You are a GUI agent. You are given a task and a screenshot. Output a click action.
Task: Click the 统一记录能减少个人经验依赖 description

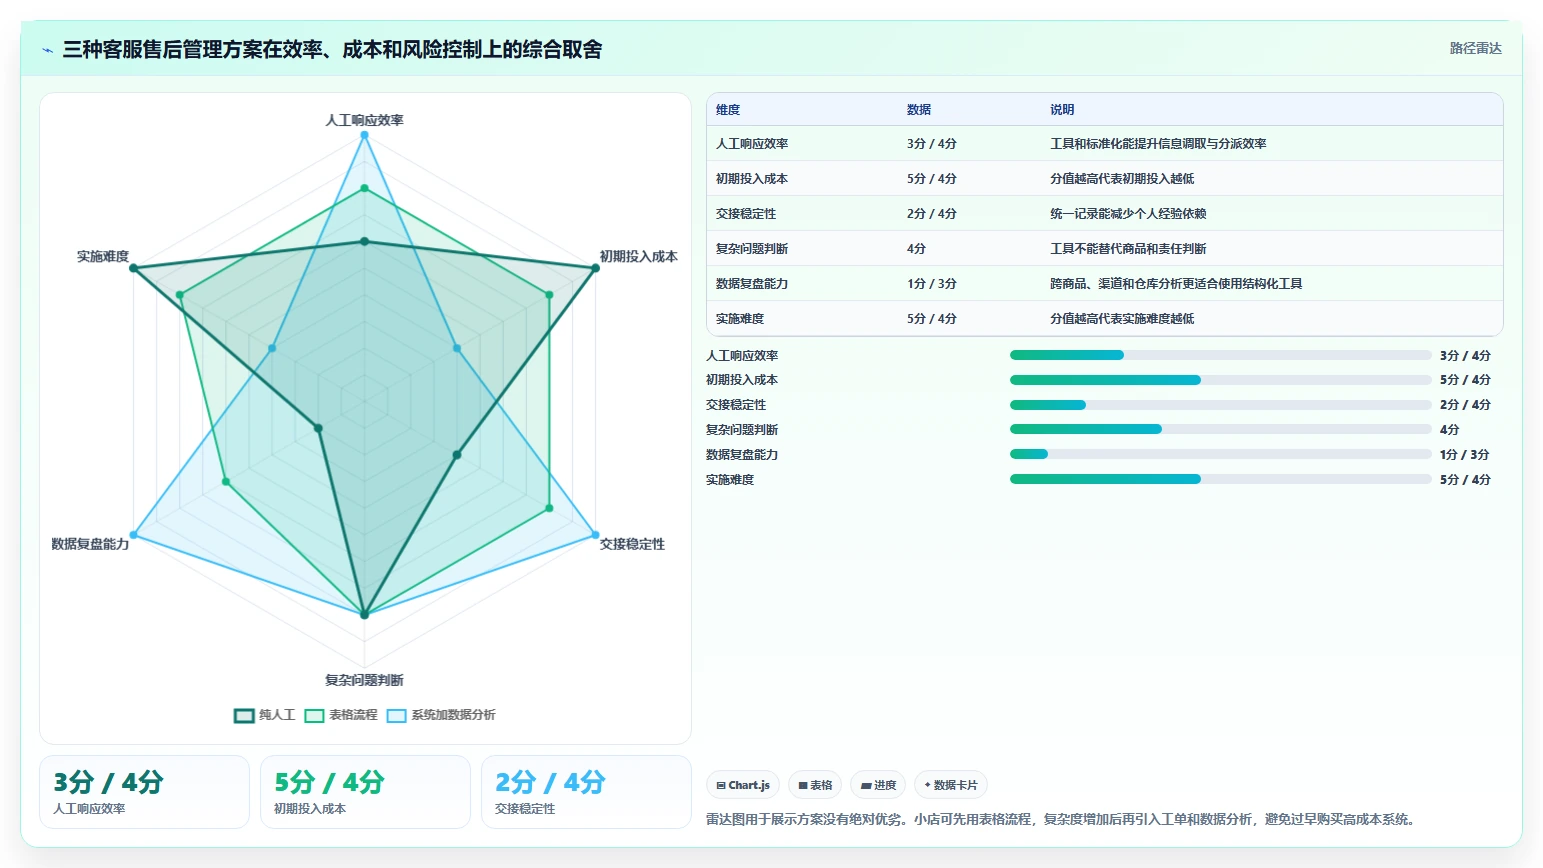pos(1128,214)
